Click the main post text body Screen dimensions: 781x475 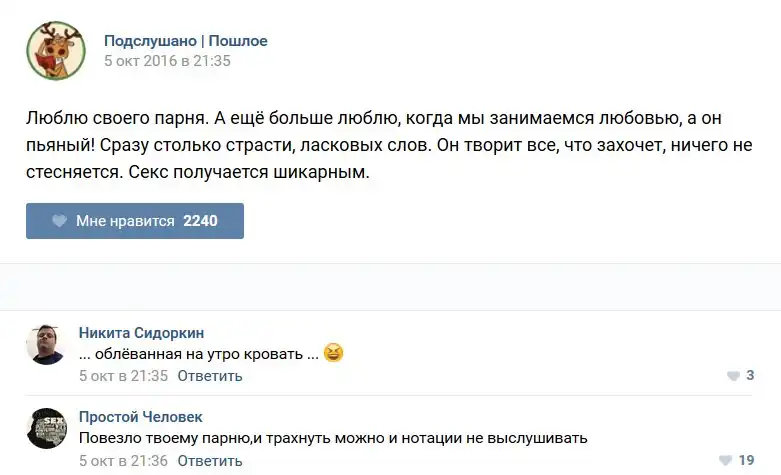click(388, 145)
